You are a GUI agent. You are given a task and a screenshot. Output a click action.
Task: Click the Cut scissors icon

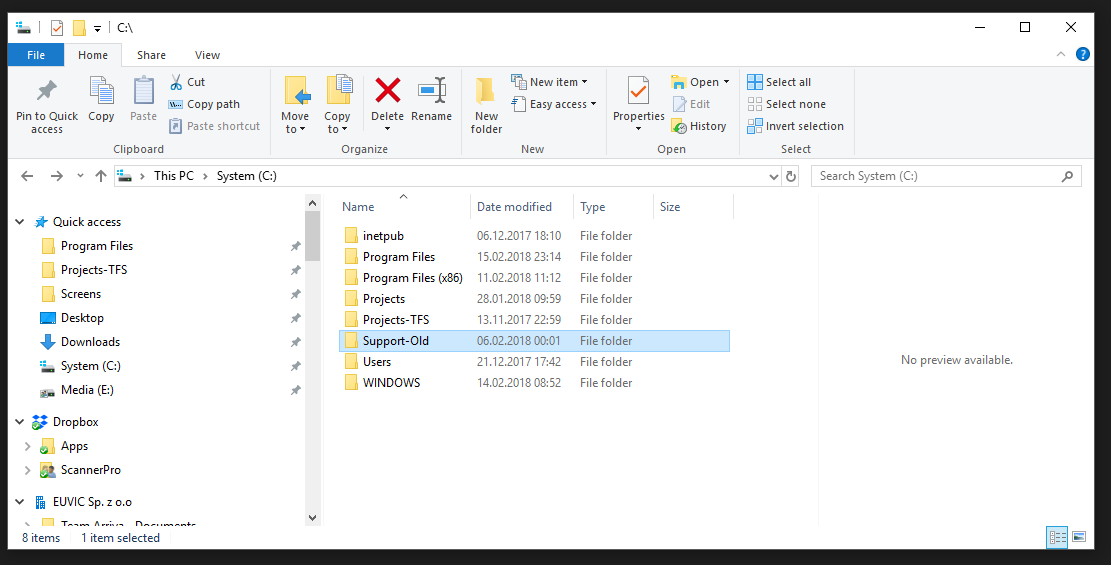coord(176,82)
